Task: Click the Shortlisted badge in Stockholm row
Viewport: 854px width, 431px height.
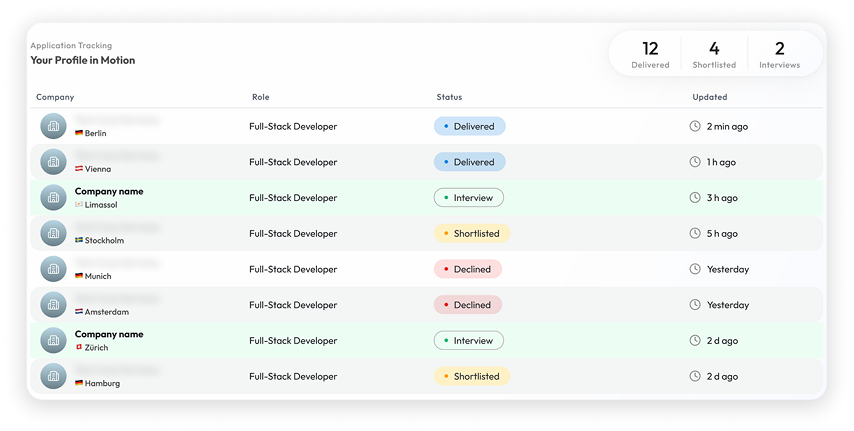Action: click(472, 233)
